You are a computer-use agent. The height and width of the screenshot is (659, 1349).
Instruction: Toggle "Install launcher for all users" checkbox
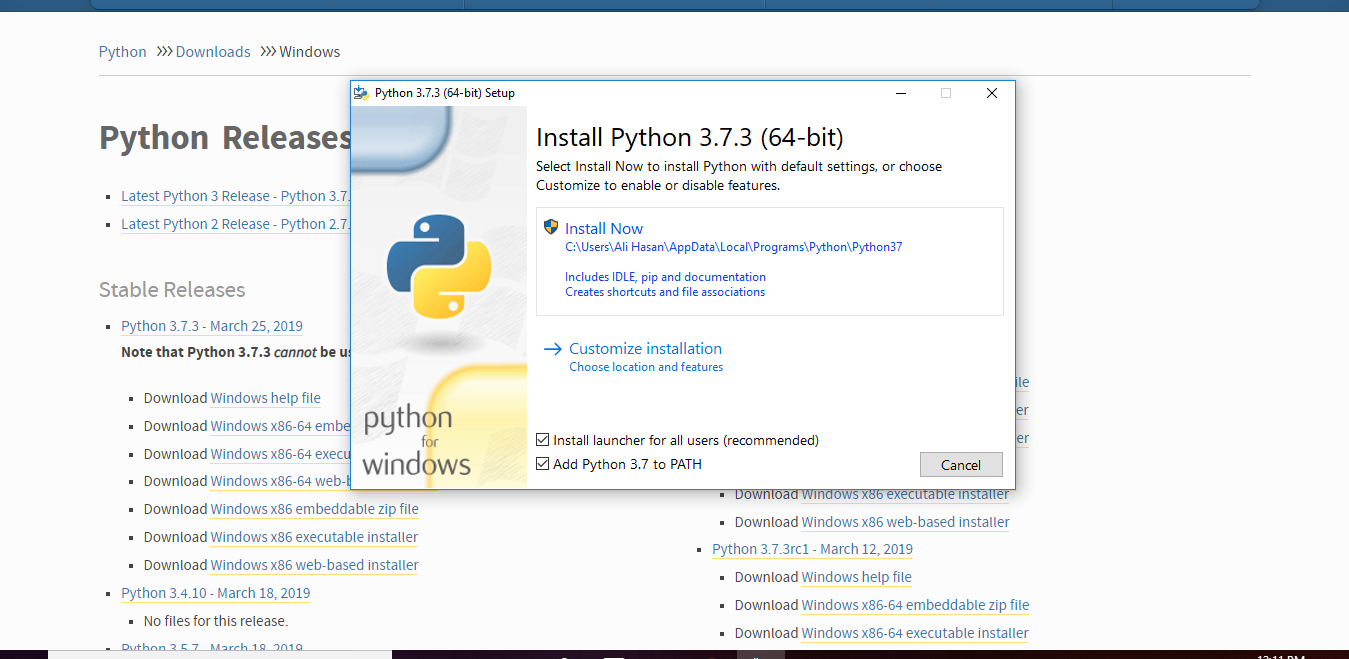[543, 439]
